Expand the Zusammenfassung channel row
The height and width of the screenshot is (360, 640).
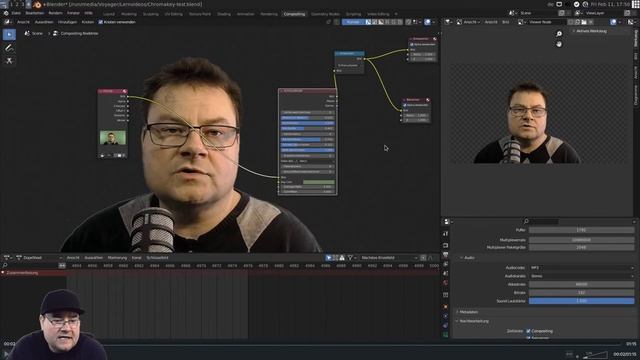[3, 273]
